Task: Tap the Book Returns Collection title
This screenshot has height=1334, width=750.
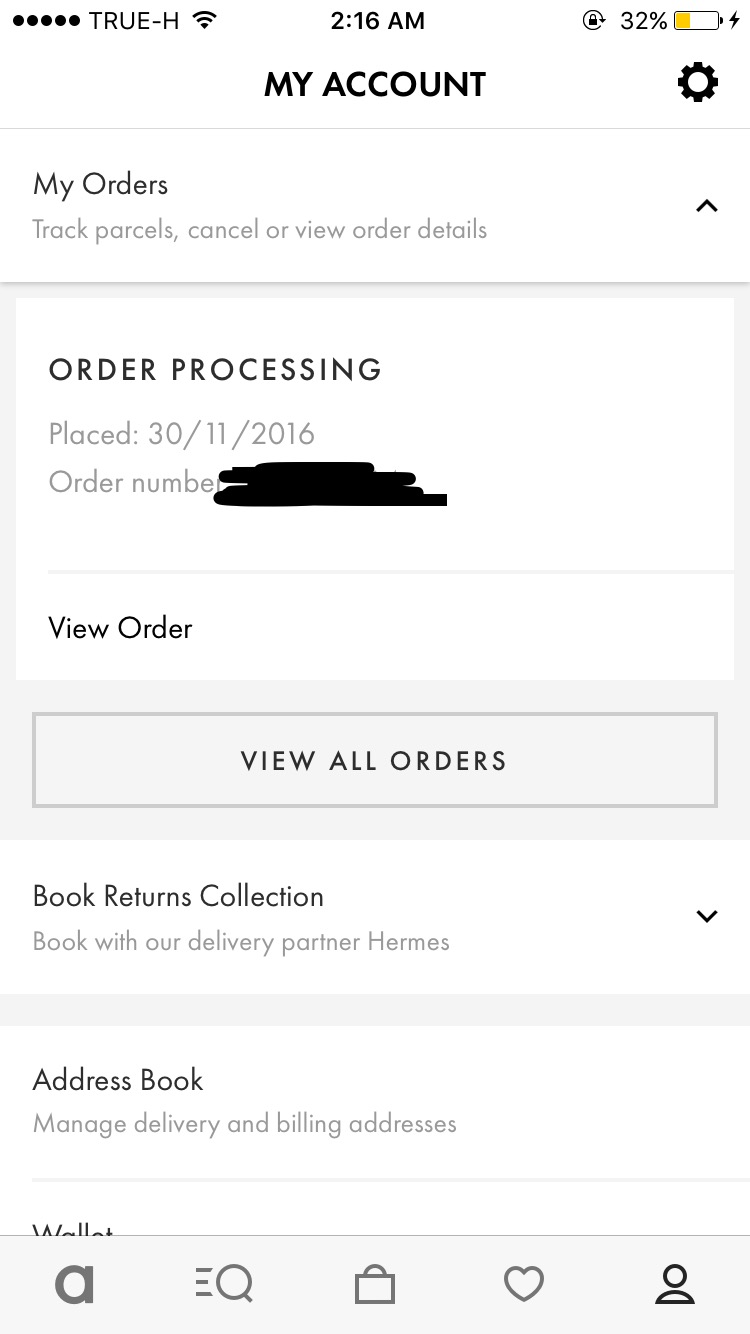Action: coord(178,896)
